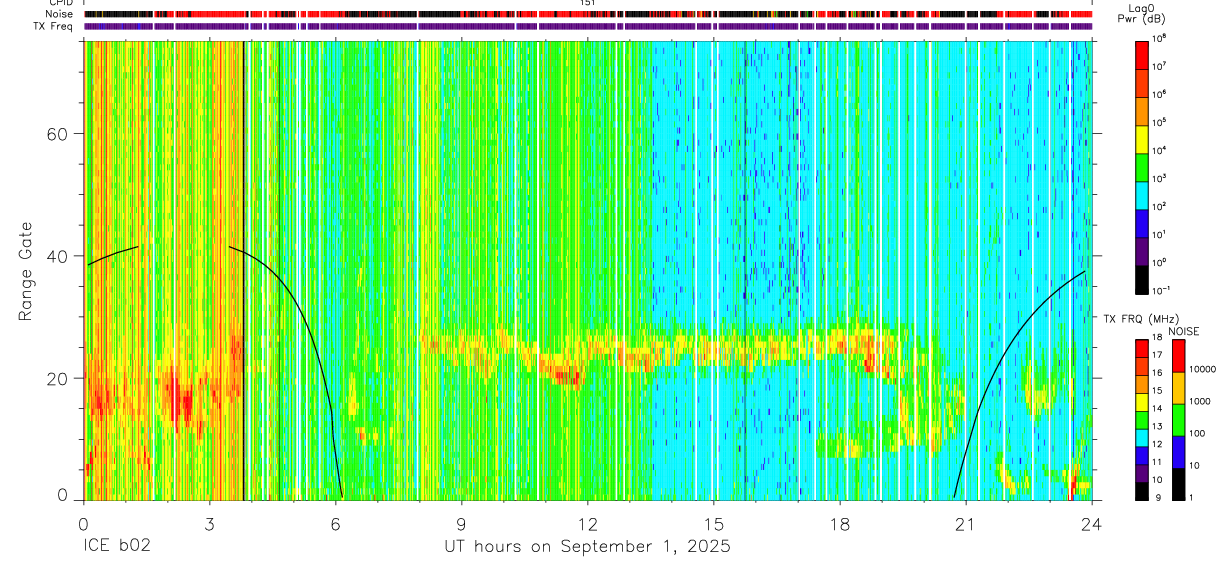Click the "Range Gate" y-axis label

pyautogui.click(x=27, y=269)
